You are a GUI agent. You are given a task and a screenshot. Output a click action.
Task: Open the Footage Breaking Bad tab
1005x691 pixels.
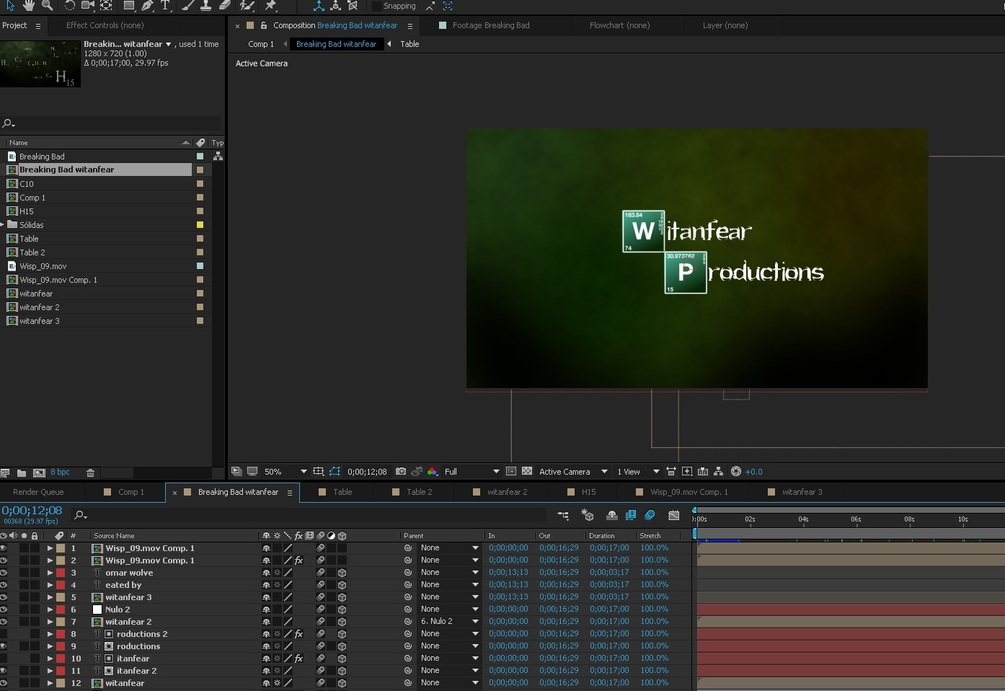click(490, 26)
